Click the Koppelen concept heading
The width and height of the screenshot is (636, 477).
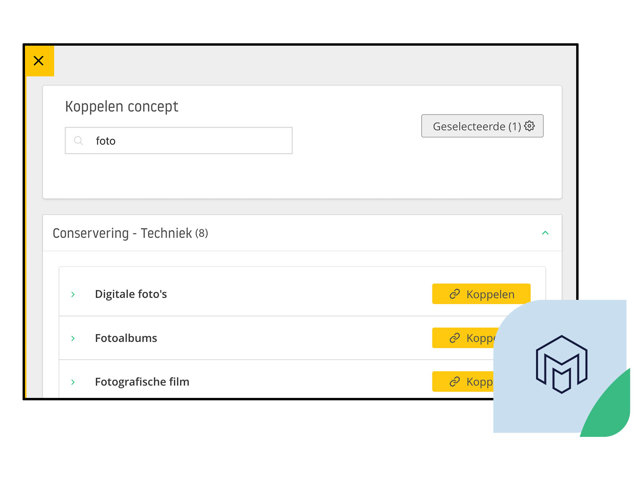122,107
